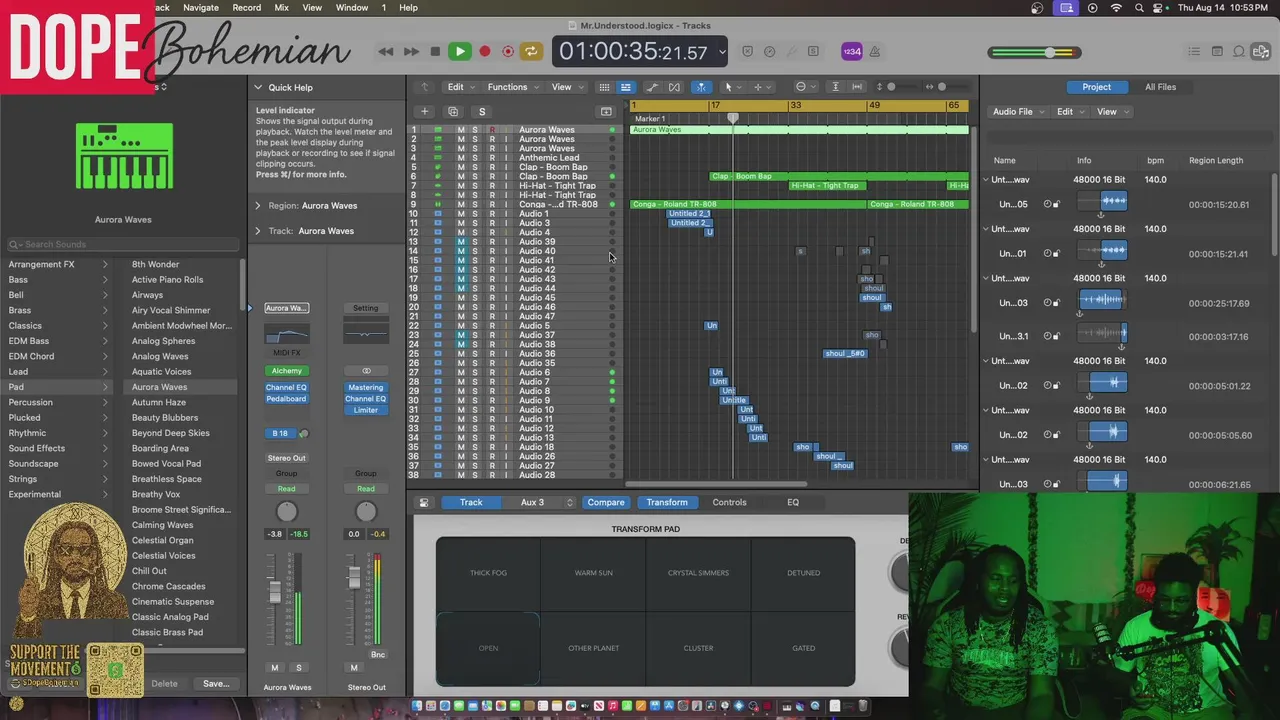This screenshot has height=720, width=1280.
Task: Click the Add Track plus button
Action: click(x=424, y=112)
